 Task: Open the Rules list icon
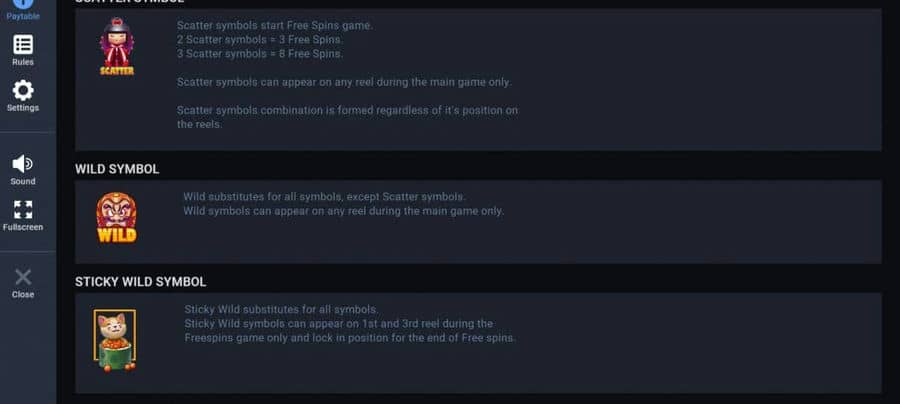[x=23, y=44]
